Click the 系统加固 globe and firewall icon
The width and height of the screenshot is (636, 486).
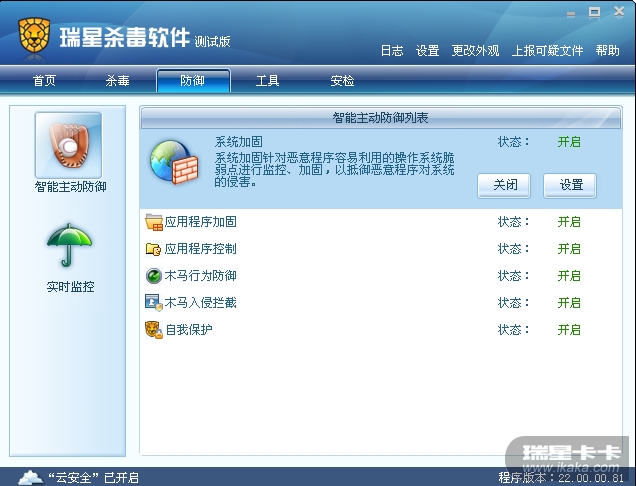pyautogui.click(x=174, y=163)
